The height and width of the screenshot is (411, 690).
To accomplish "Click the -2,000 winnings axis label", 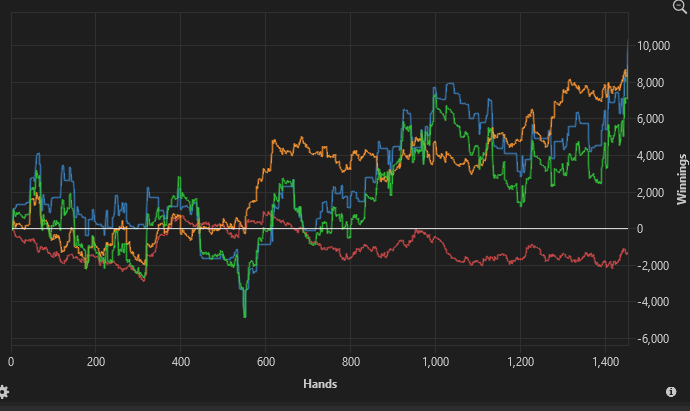I will click(x=653, y=266).
